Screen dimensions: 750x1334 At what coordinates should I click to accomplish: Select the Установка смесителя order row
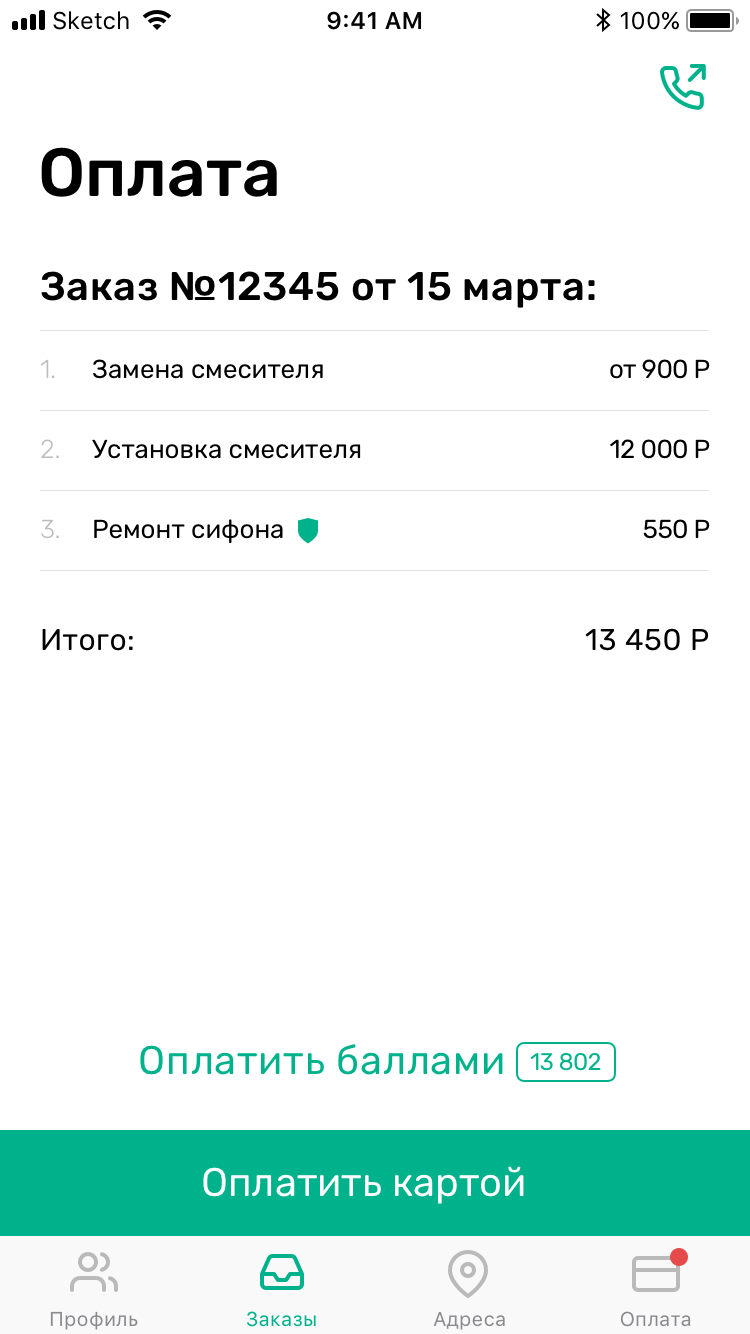[x=374, y=450]
